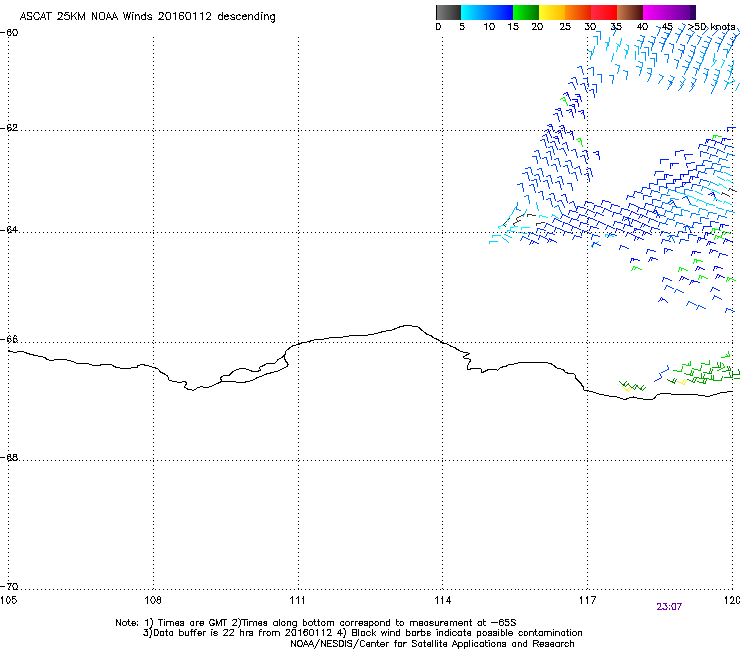Click the longitude label '114'

point(442,600)
